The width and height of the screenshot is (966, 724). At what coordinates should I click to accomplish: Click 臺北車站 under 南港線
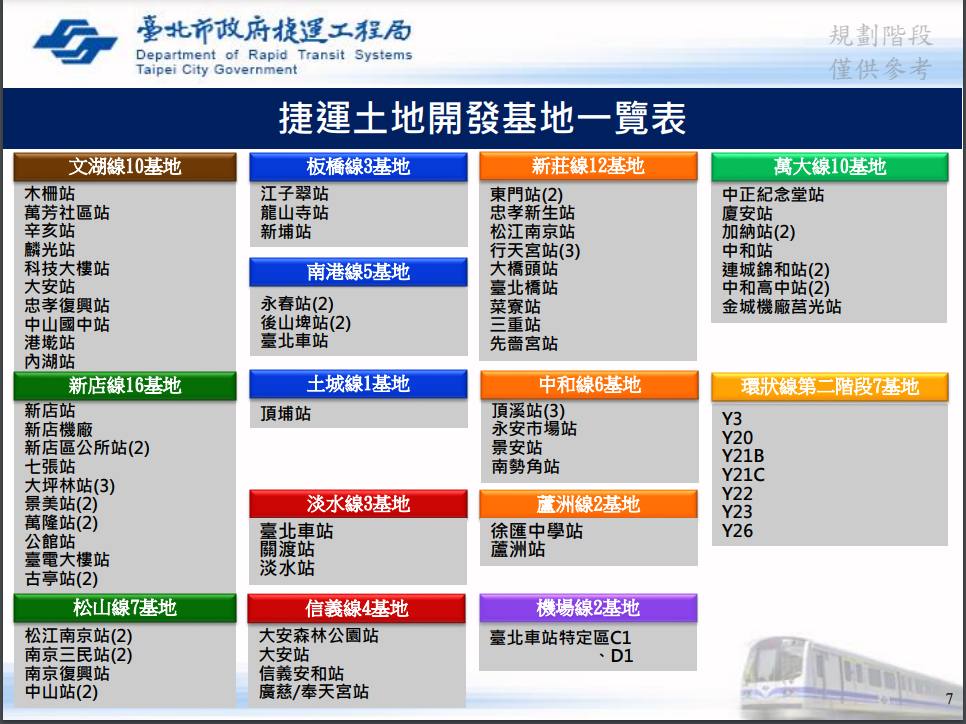click(x=294, y=341)
